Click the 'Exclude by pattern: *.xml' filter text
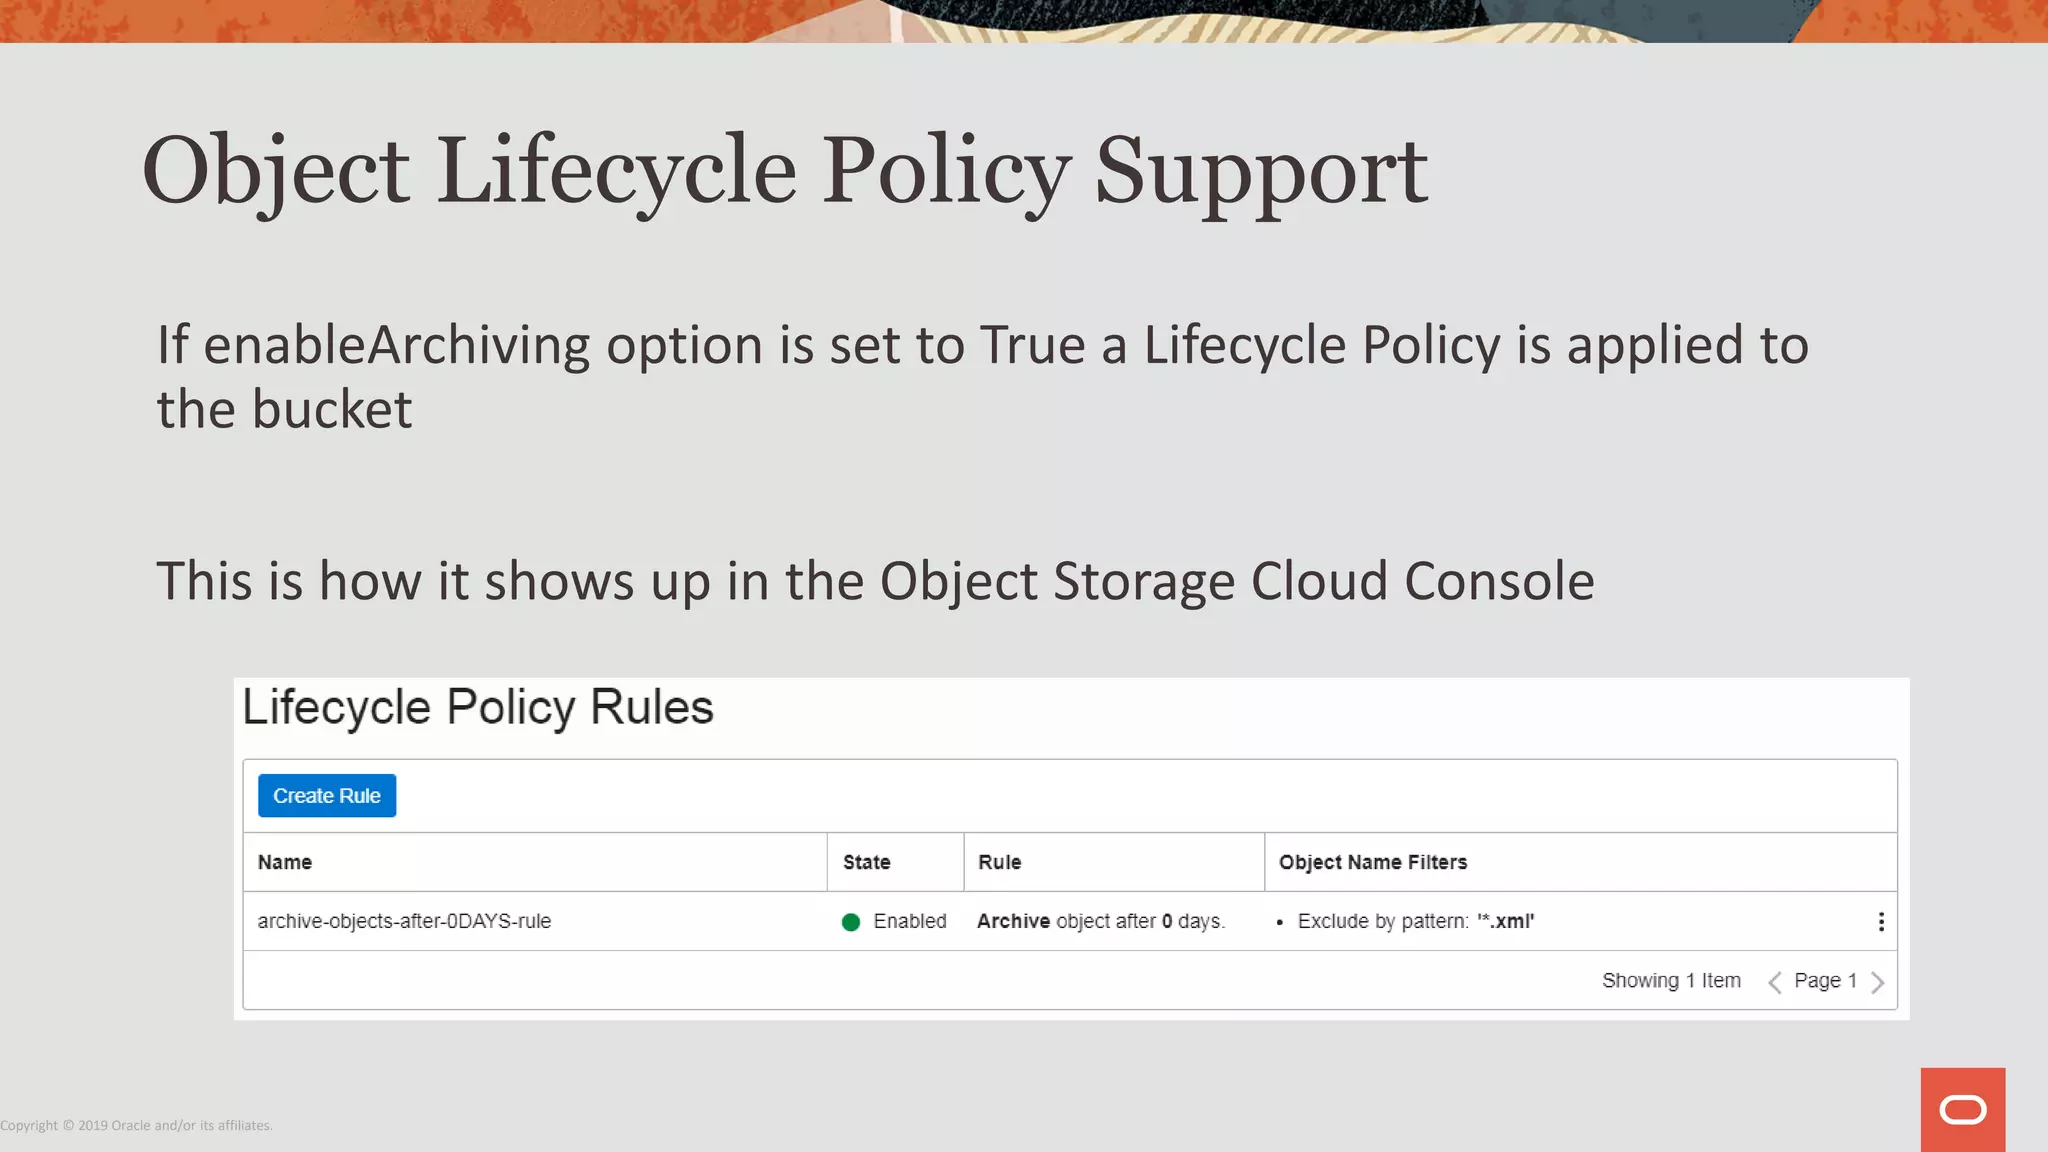Viewport: 2048px width, 1152px height. pos(1415,921)
